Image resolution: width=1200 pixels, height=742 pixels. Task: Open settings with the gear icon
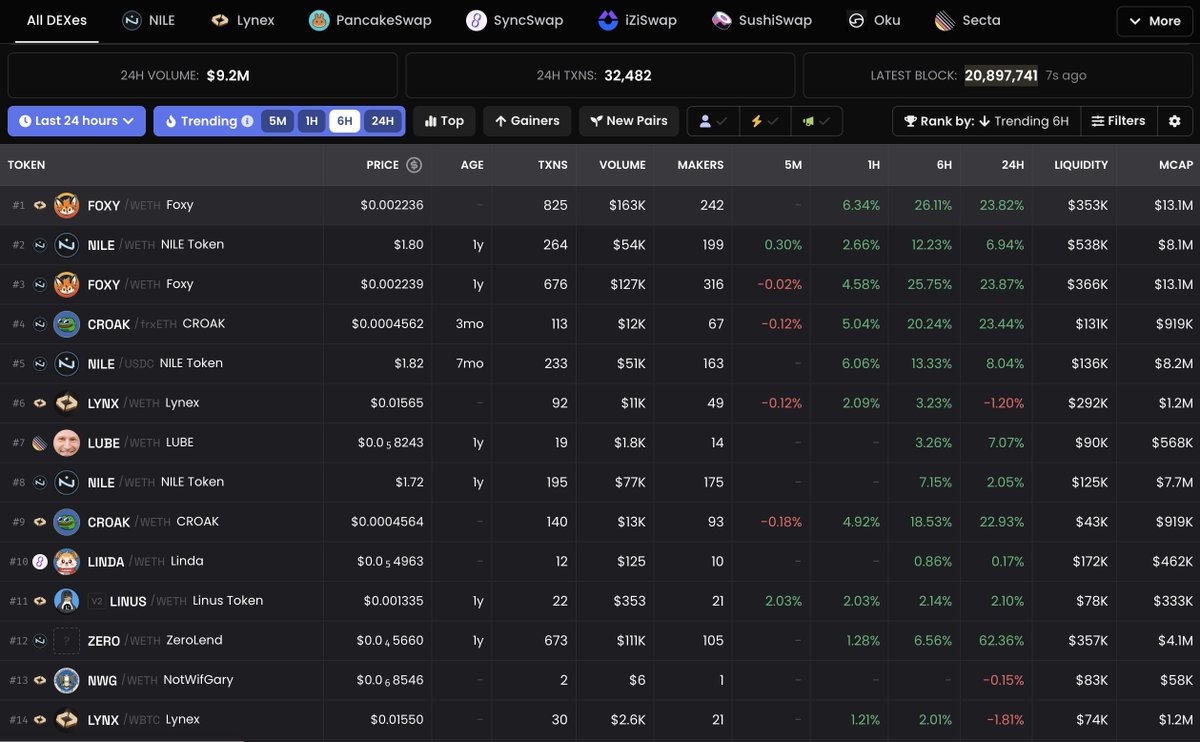point(1175,121)
